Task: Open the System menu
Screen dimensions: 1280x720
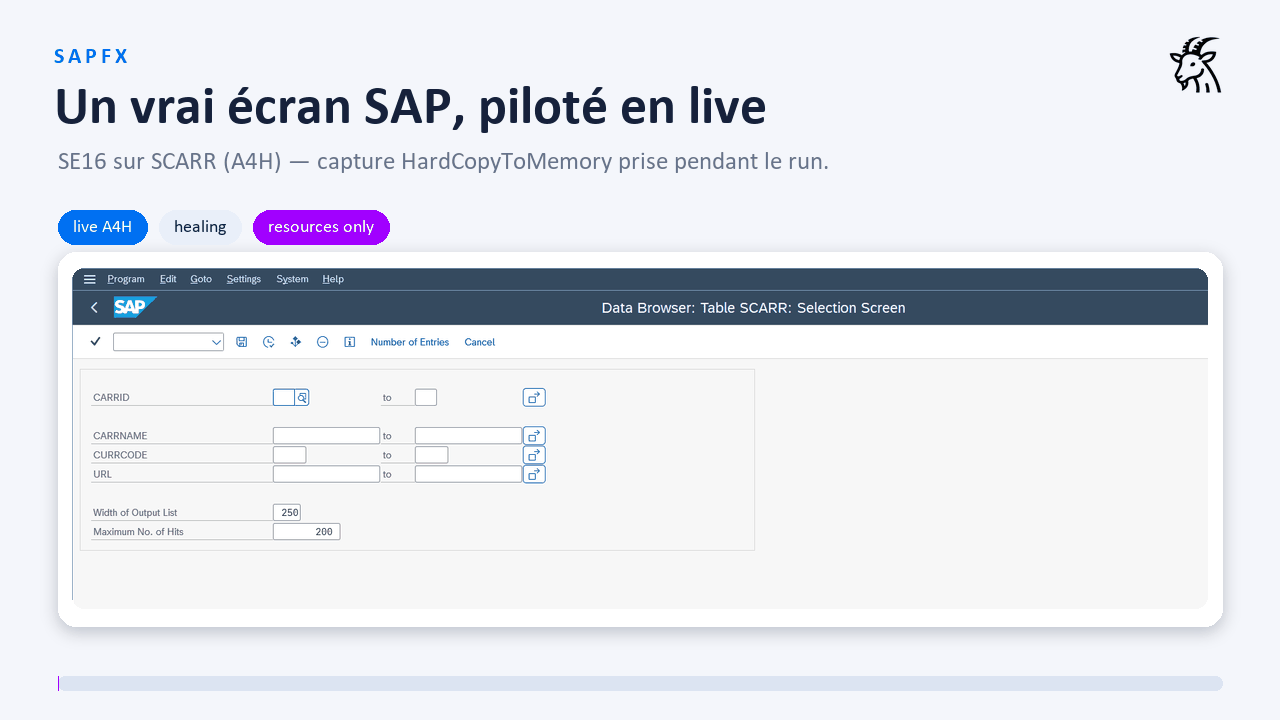Action: [x=292, y=279]
